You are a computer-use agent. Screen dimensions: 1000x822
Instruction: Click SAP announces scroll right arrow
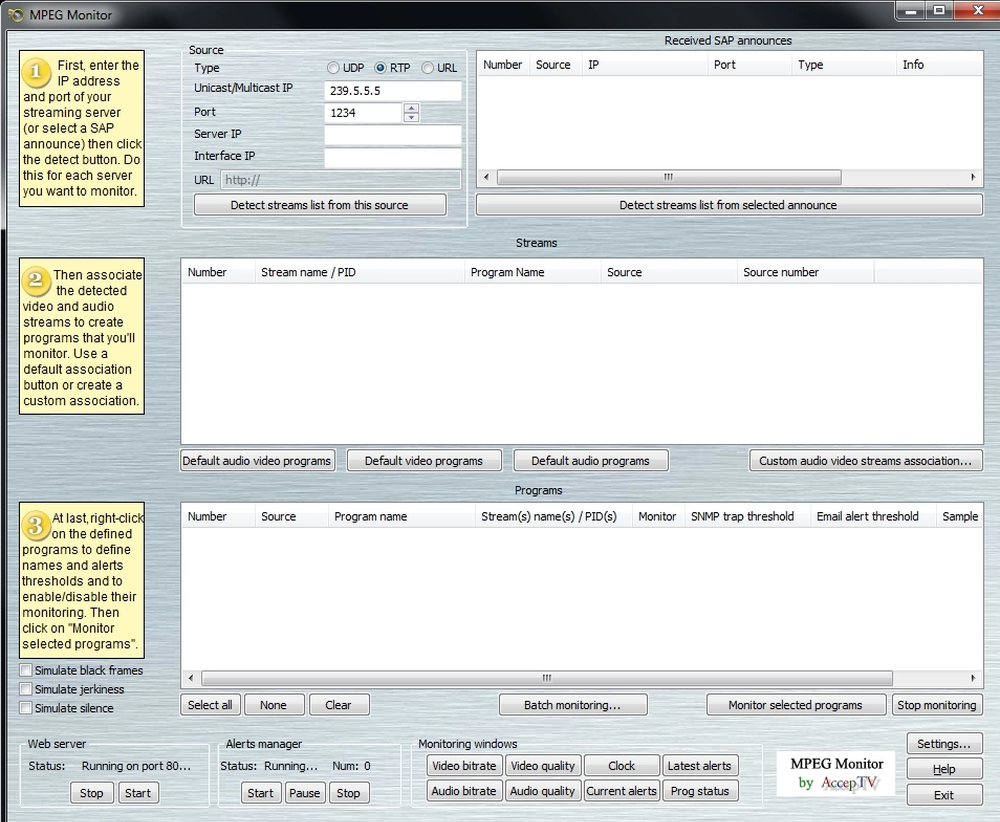click(x=973, y=177)
